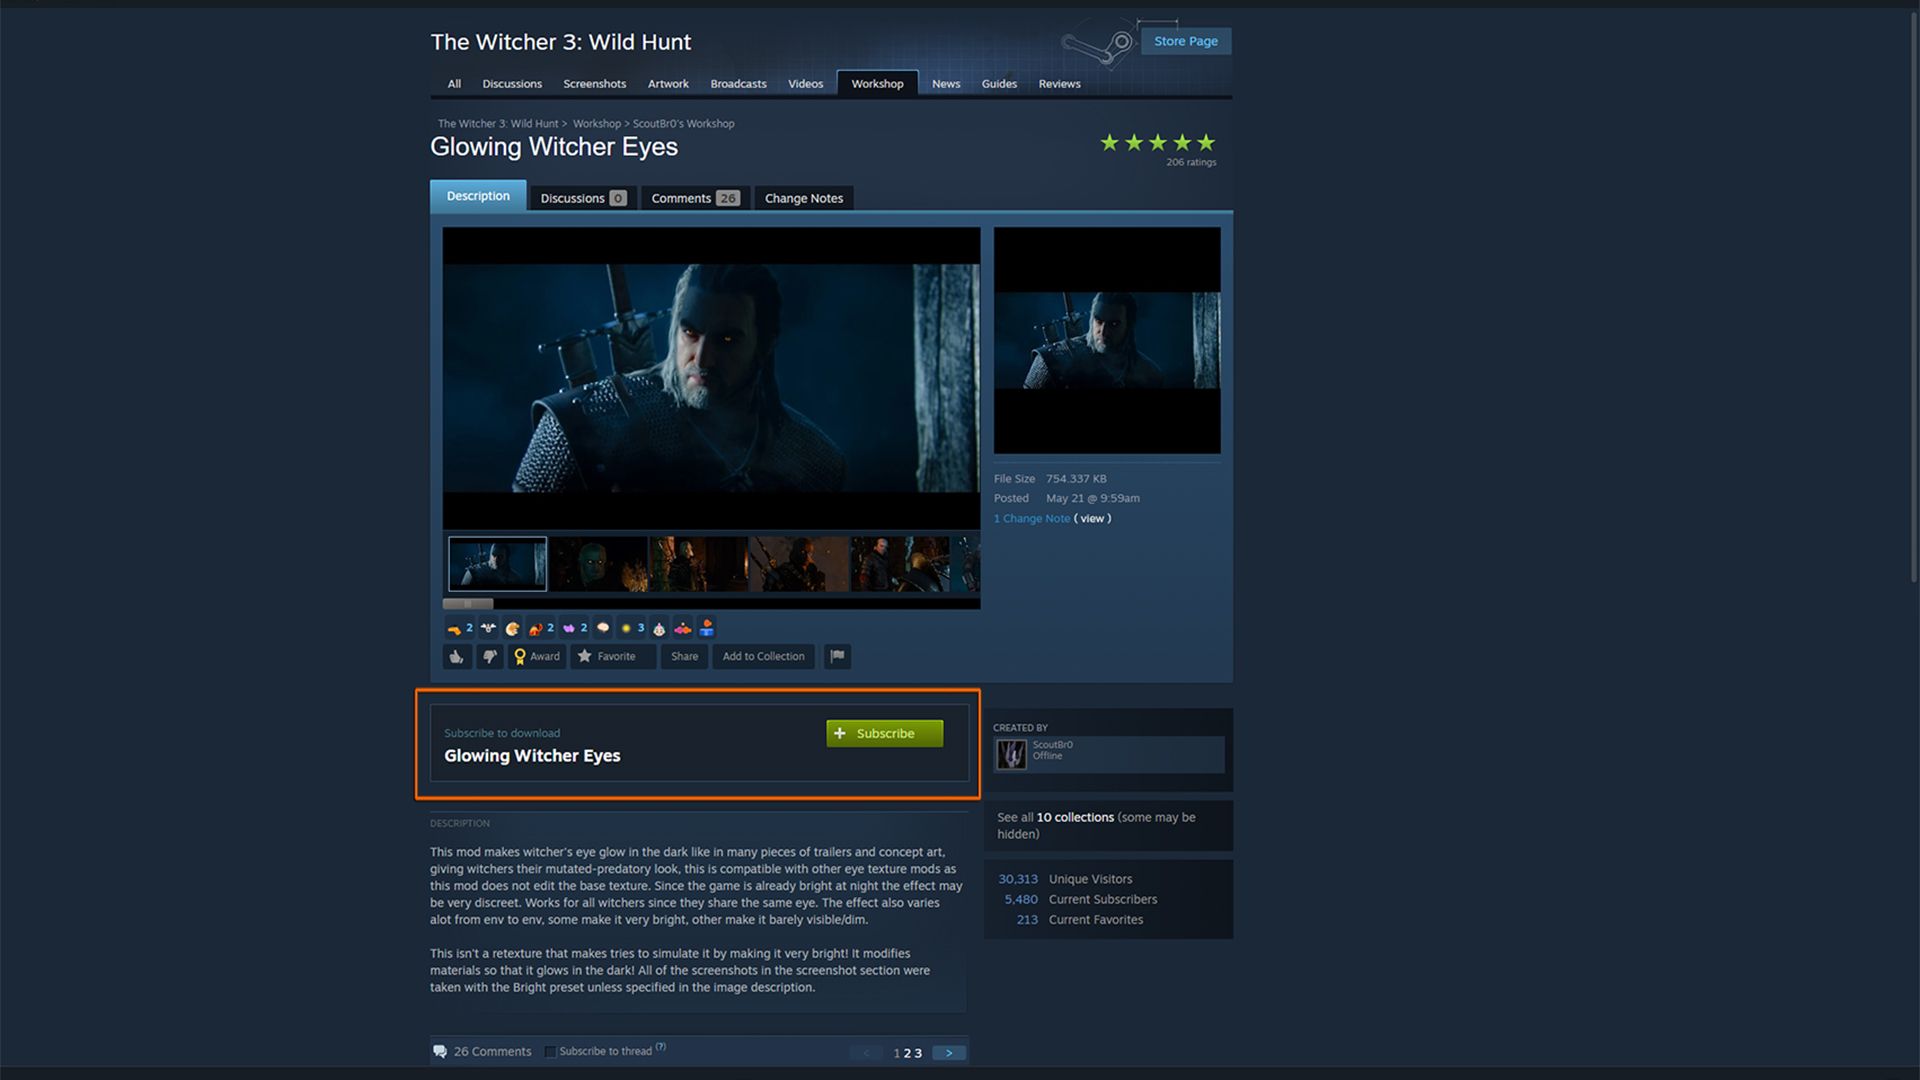Give the mod a thumbs down
1920x1080 pixels.
(490, 657)
